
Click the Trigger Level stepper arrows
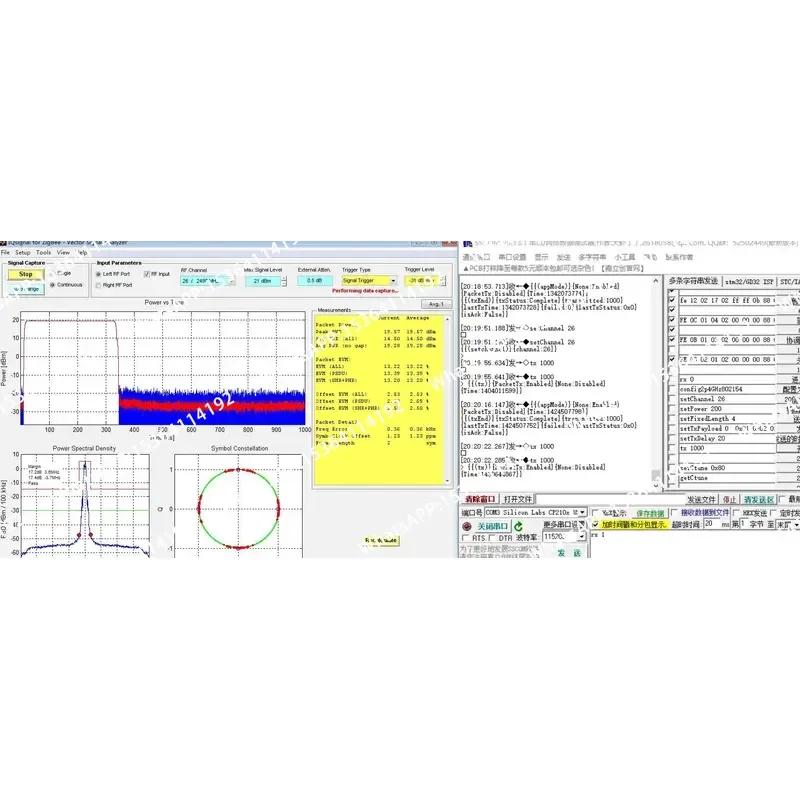(443, 281)
